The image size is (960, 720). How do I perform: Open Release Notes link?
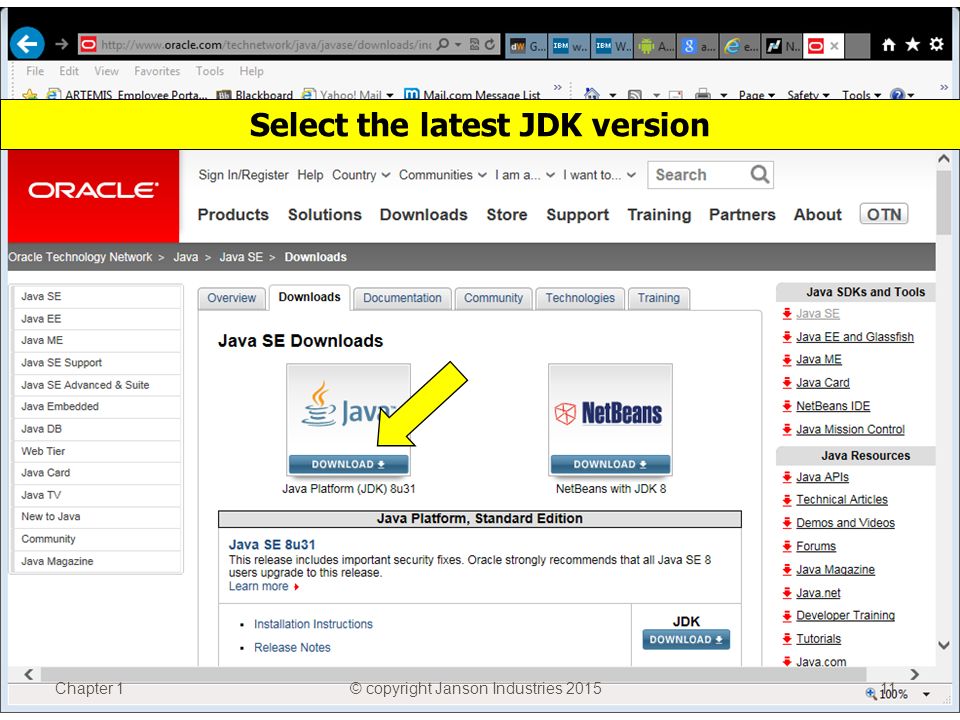click(292, 648)
